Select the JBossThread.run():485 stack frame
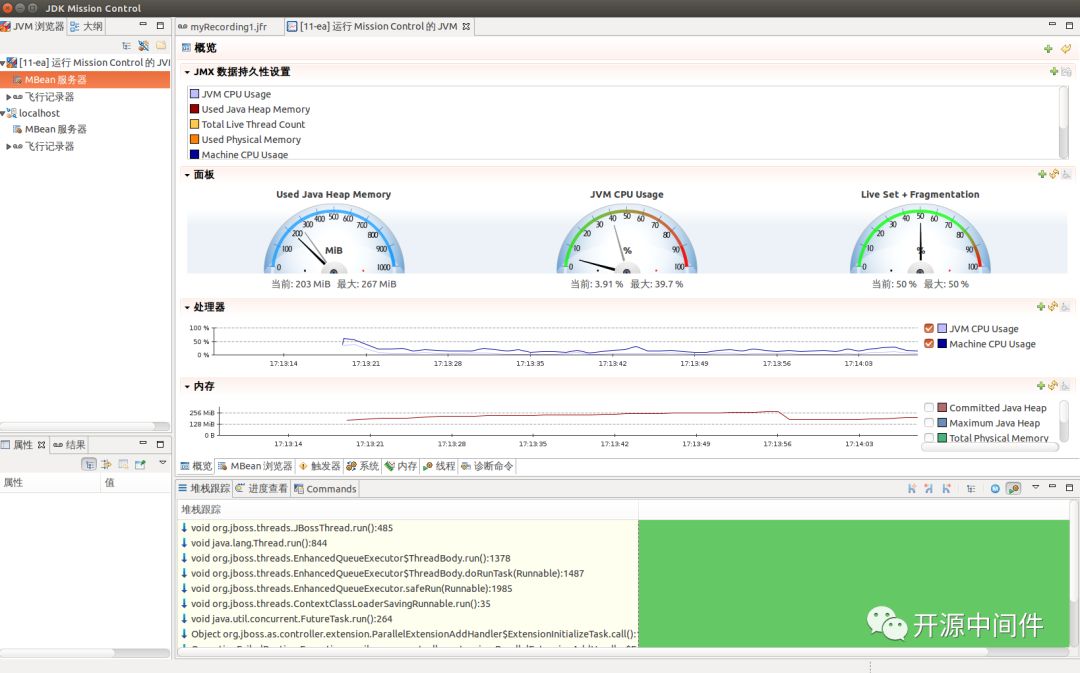 291,528
